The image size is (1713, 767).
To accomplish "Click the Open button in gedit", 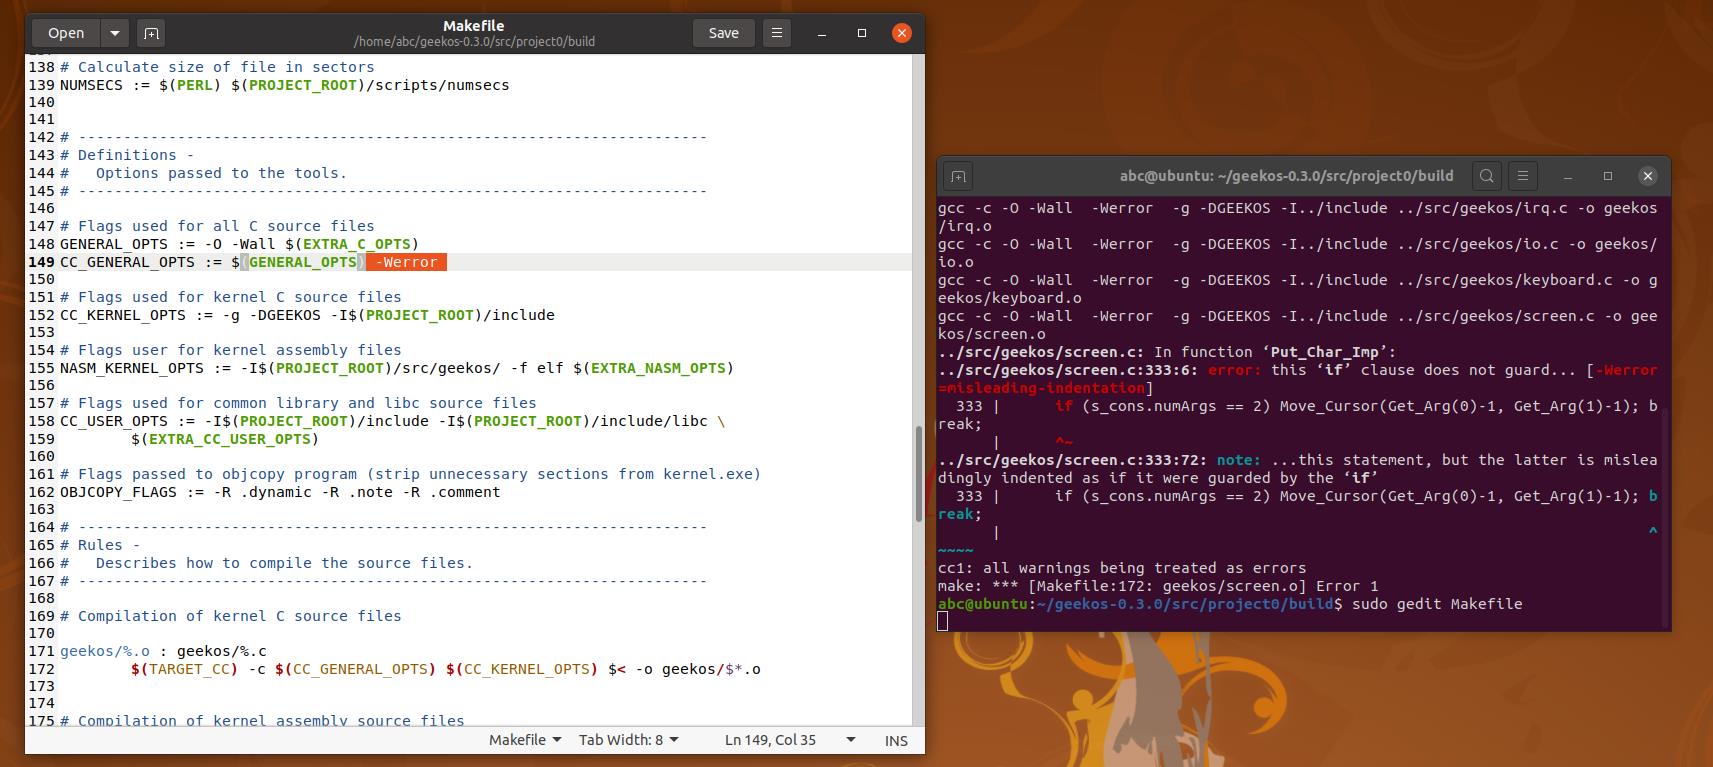I will coord(66,33).
